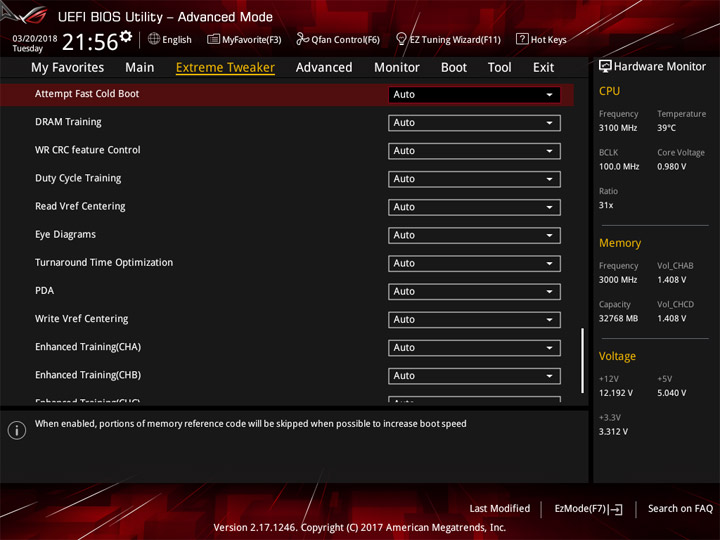Image resolution: width=720 pixels, height=540 pixels.
Task: Click the +5V 5.040 V reading
Action: click(671, 393)
